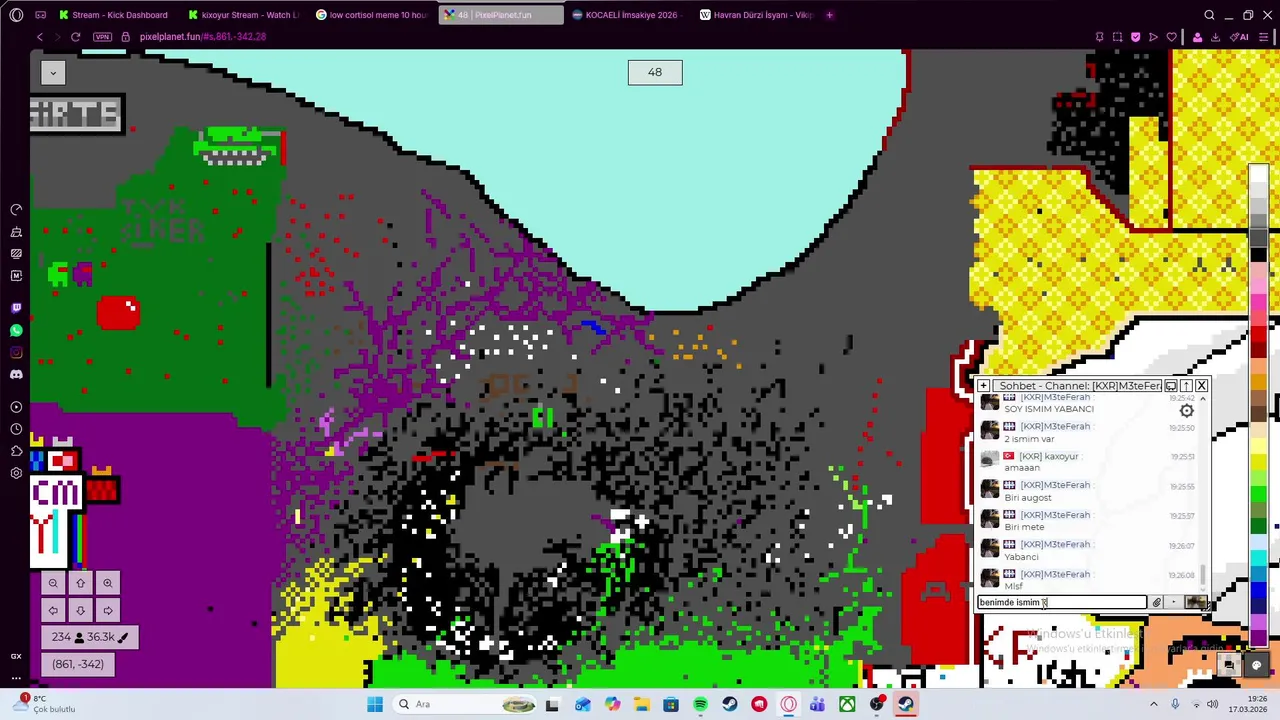Switch to KOCAELİ İmsakiye 2026 tab
The image size is (1280, 720).
(626, 15)
